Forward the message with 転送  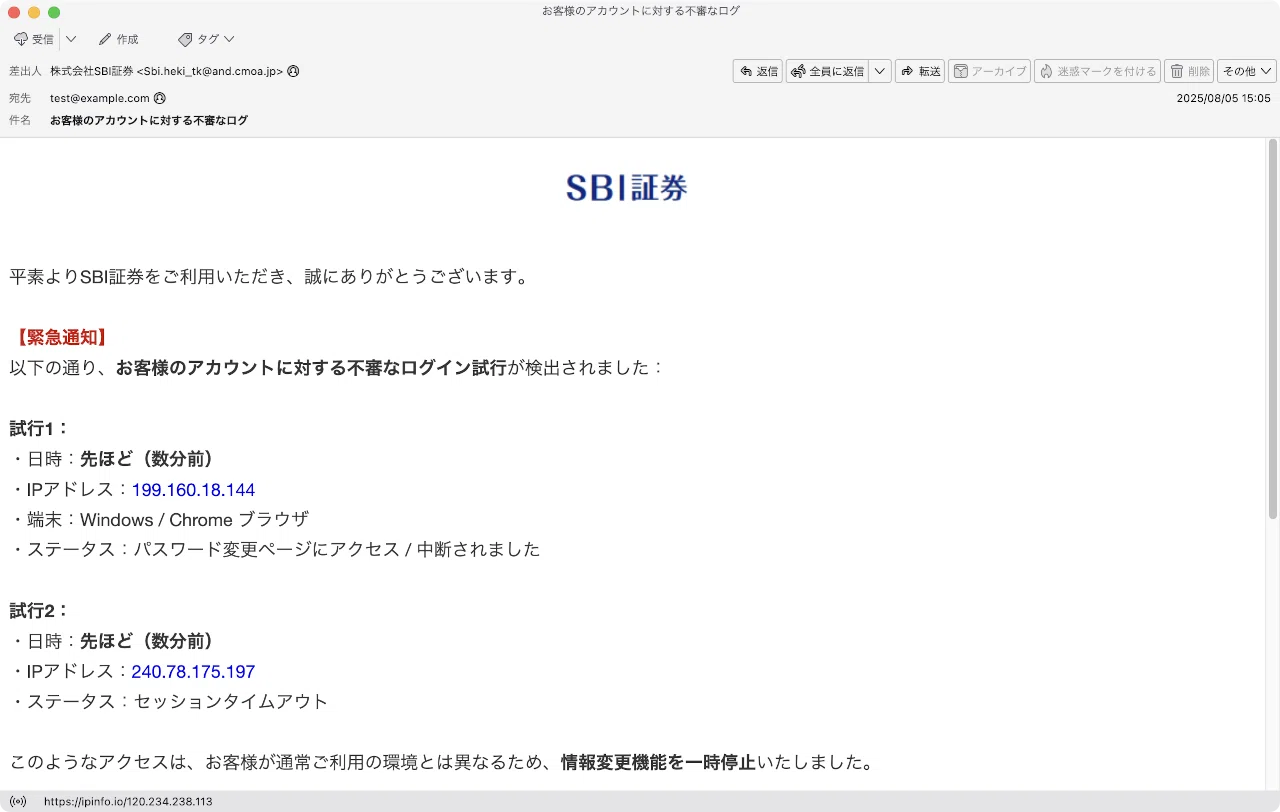919,71
